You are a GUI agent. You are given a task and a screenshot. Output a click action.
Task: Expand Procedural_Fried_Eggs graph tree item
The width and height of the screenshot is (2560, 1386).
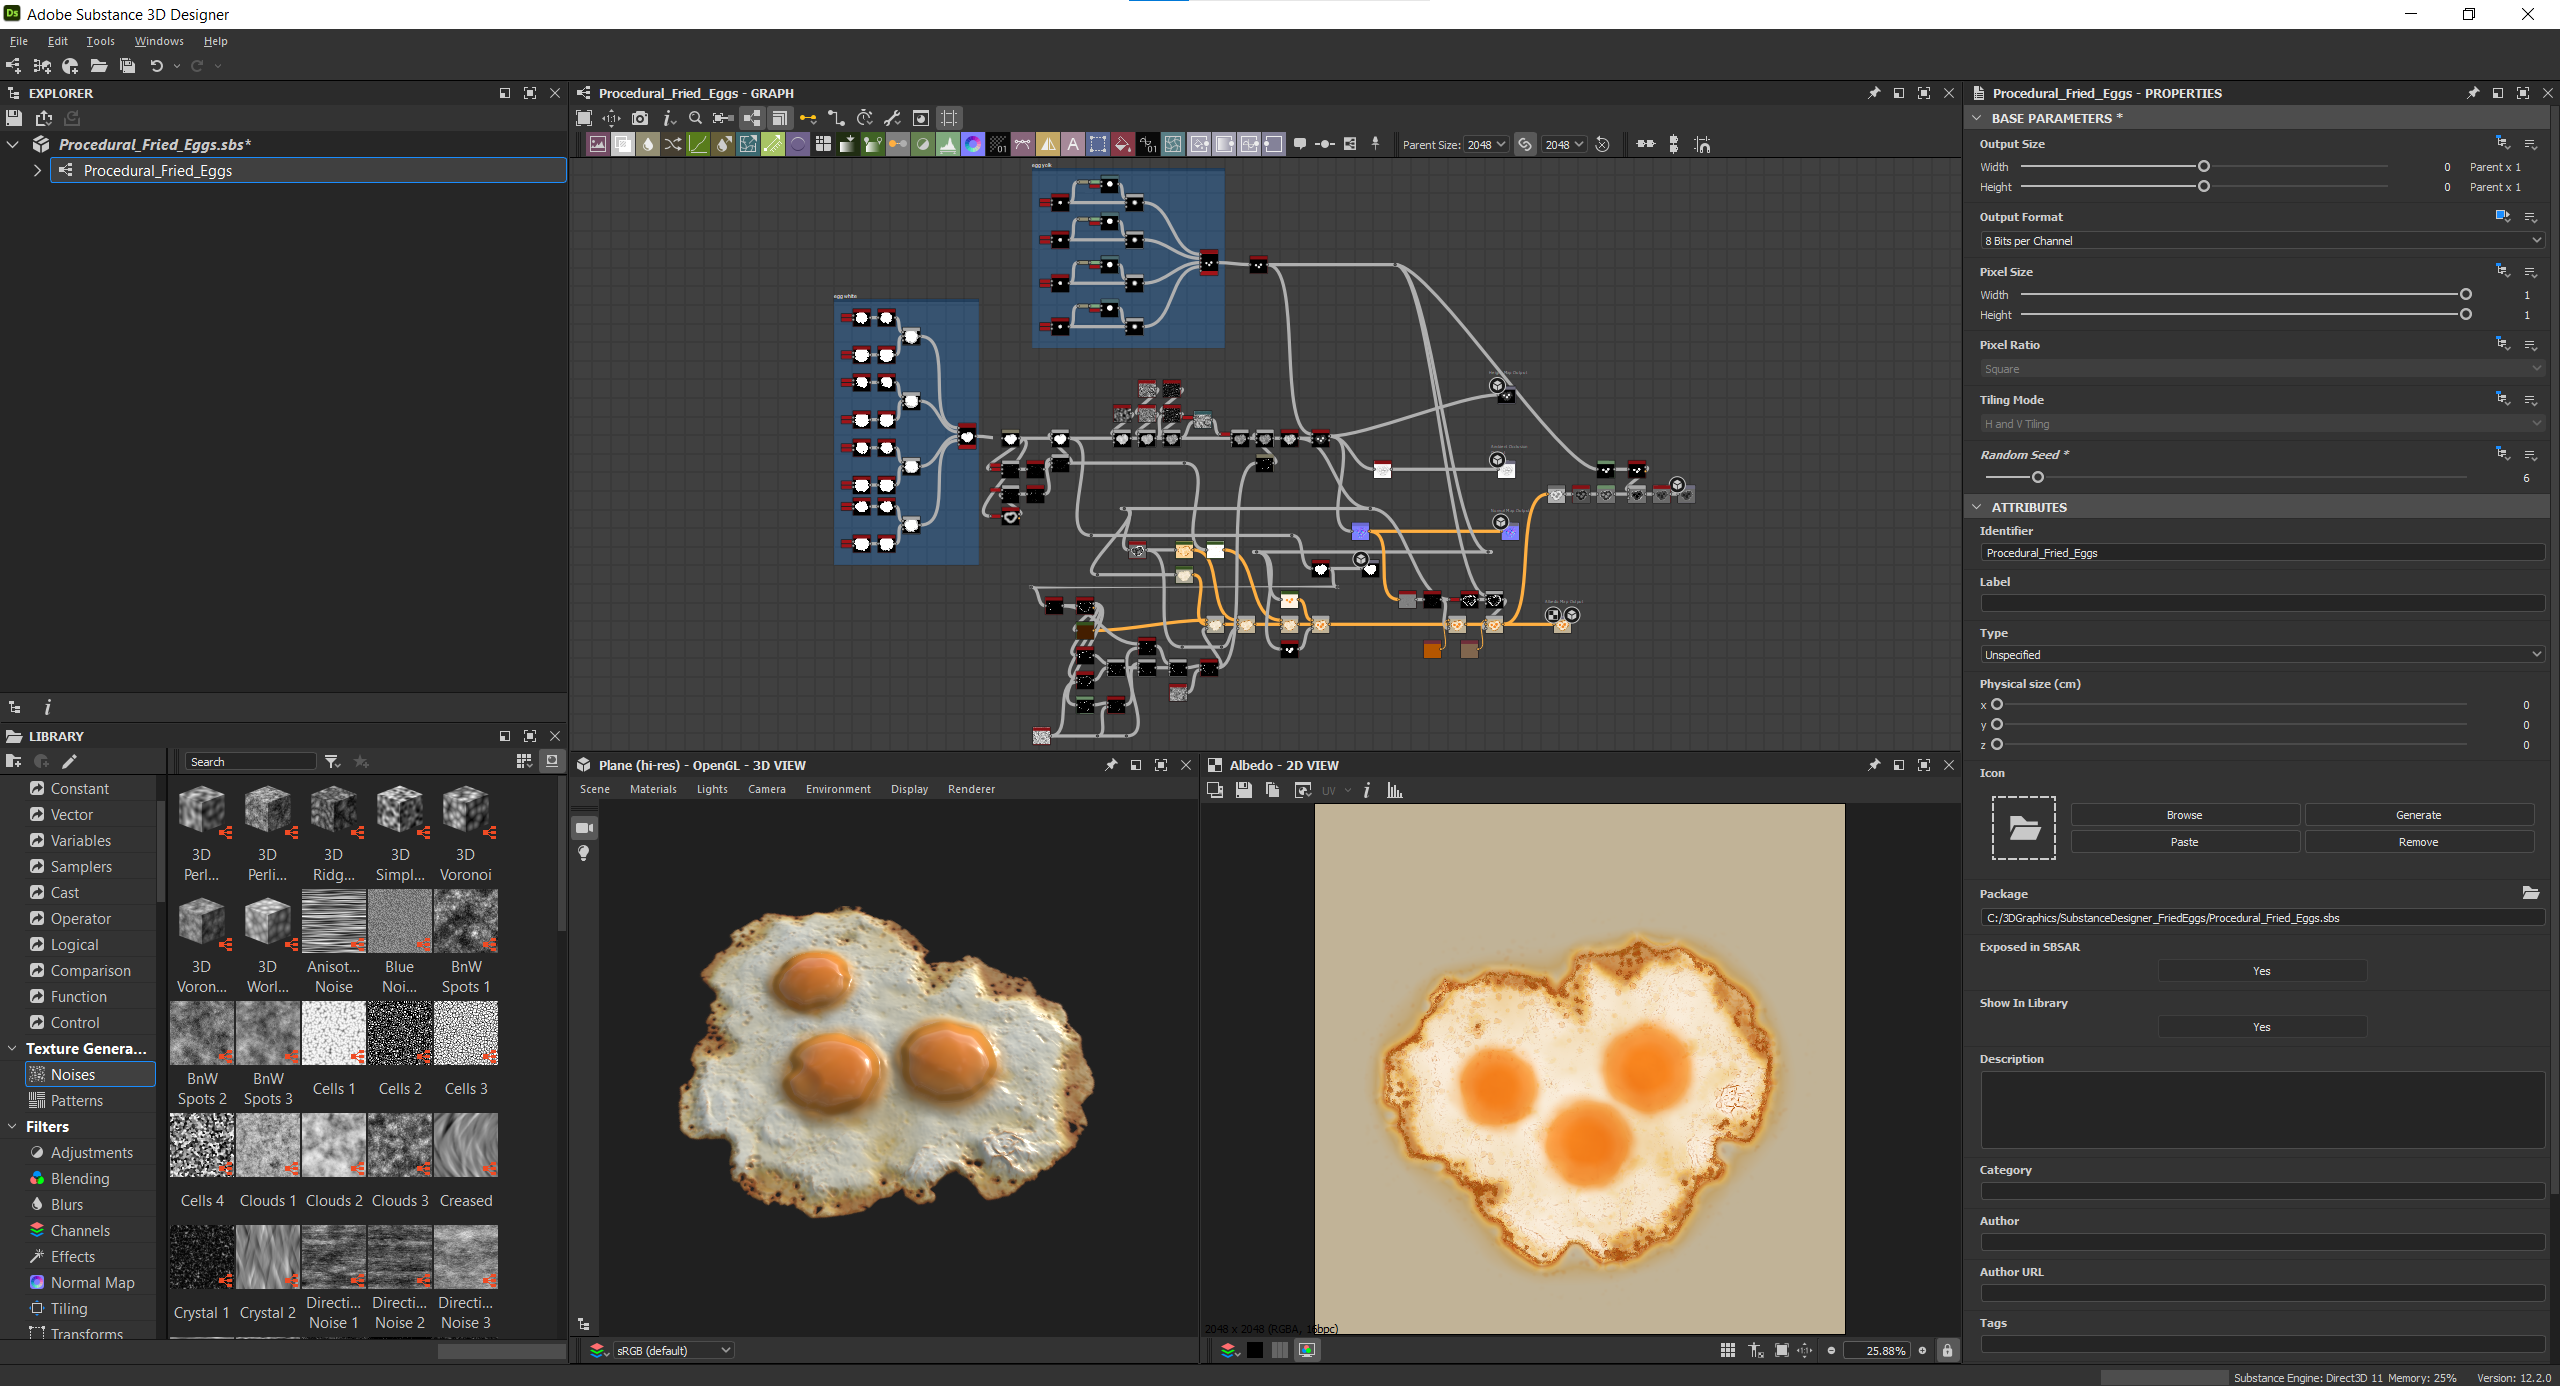pos(37,171)
